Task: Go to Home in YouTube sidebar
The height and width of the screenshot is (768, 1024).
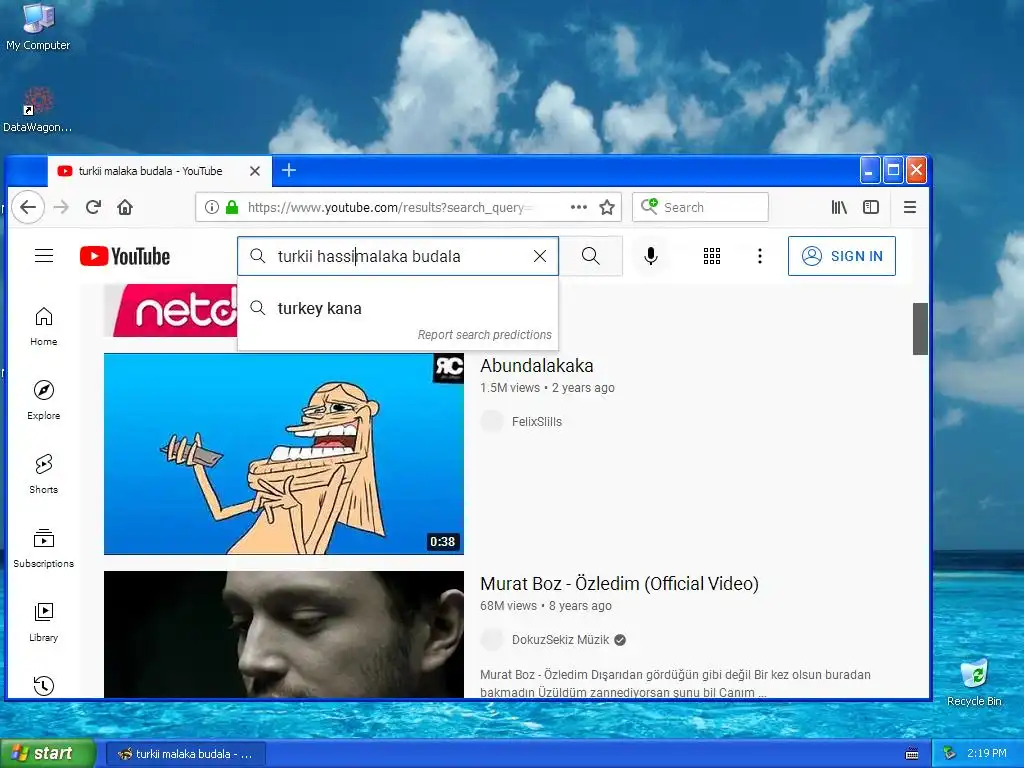Action: (x=44, y=327)
